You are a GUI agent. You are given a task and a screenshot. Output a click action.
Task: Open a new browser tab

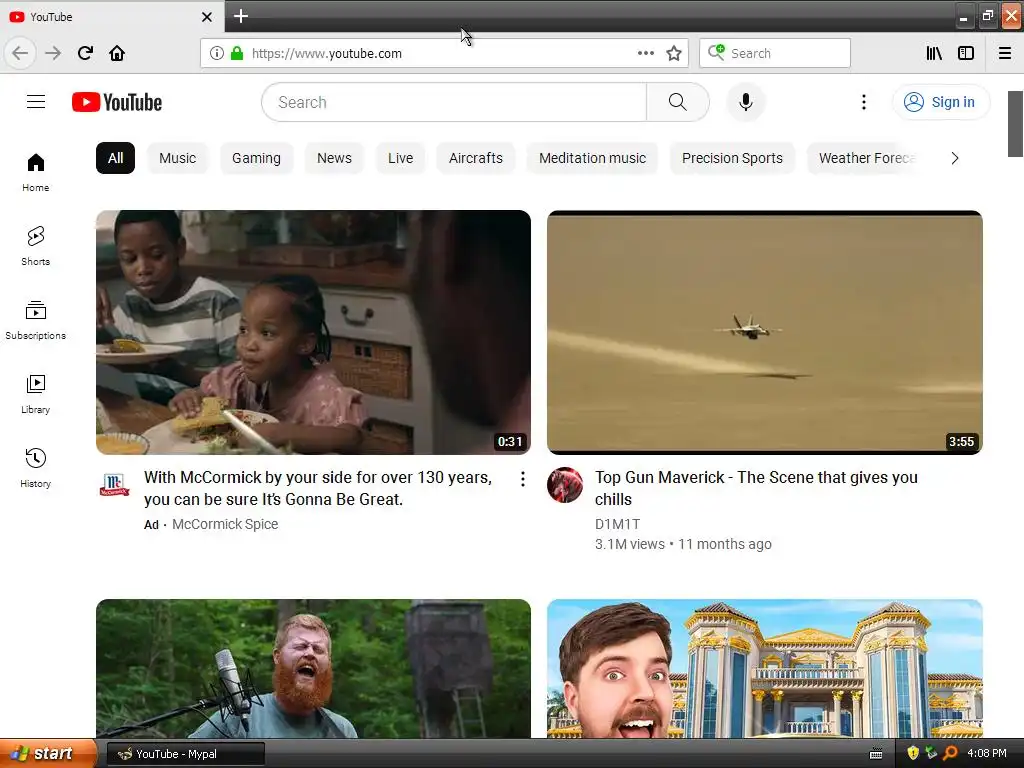(x=241, y=16)
